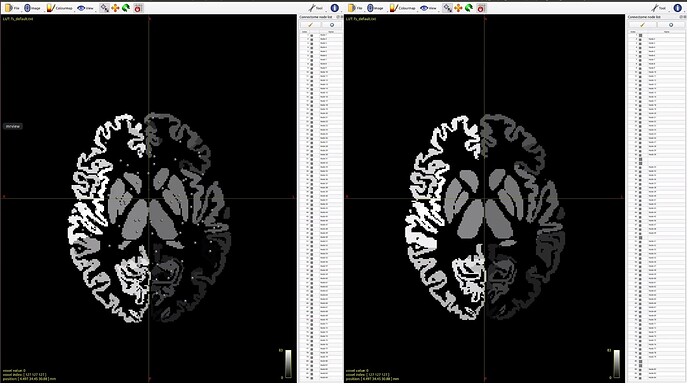
Task: Open the Tool dropdown in right window
Action: (659, 8)
